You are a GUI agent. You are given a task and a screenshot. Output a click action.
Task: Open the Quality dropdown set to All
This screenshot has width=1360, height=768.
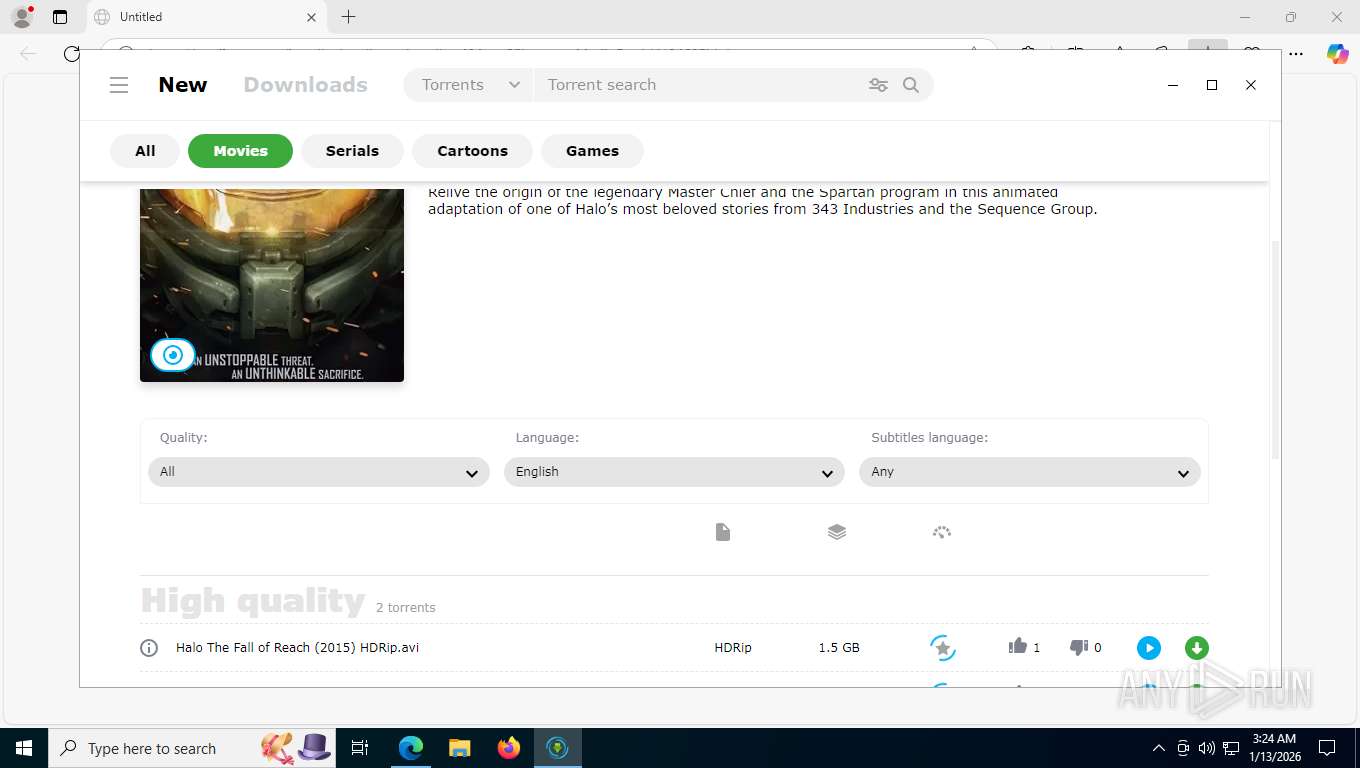[319, 472]
